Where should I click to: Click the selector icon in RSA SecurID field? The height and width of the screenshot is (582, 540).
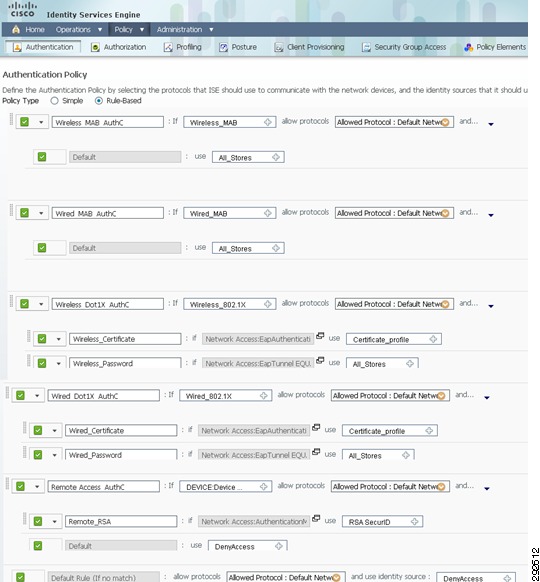[415, 521]
